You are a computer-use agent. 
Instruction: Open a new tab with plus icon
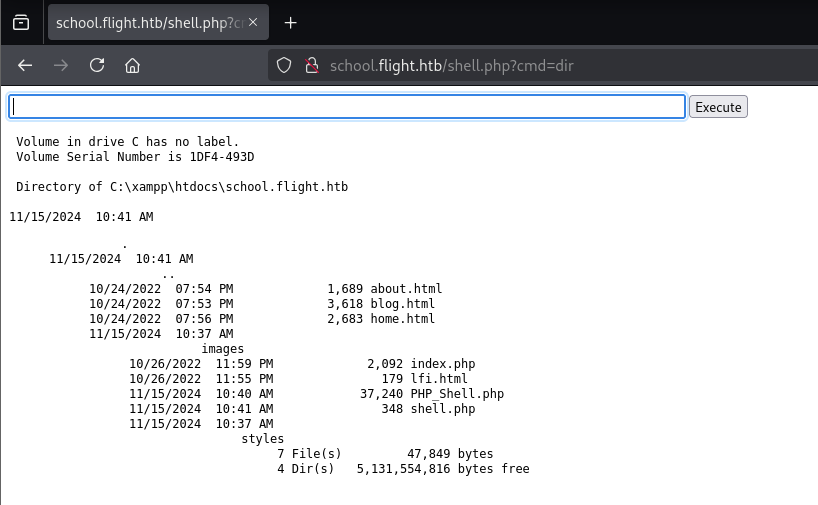point(291,23)
